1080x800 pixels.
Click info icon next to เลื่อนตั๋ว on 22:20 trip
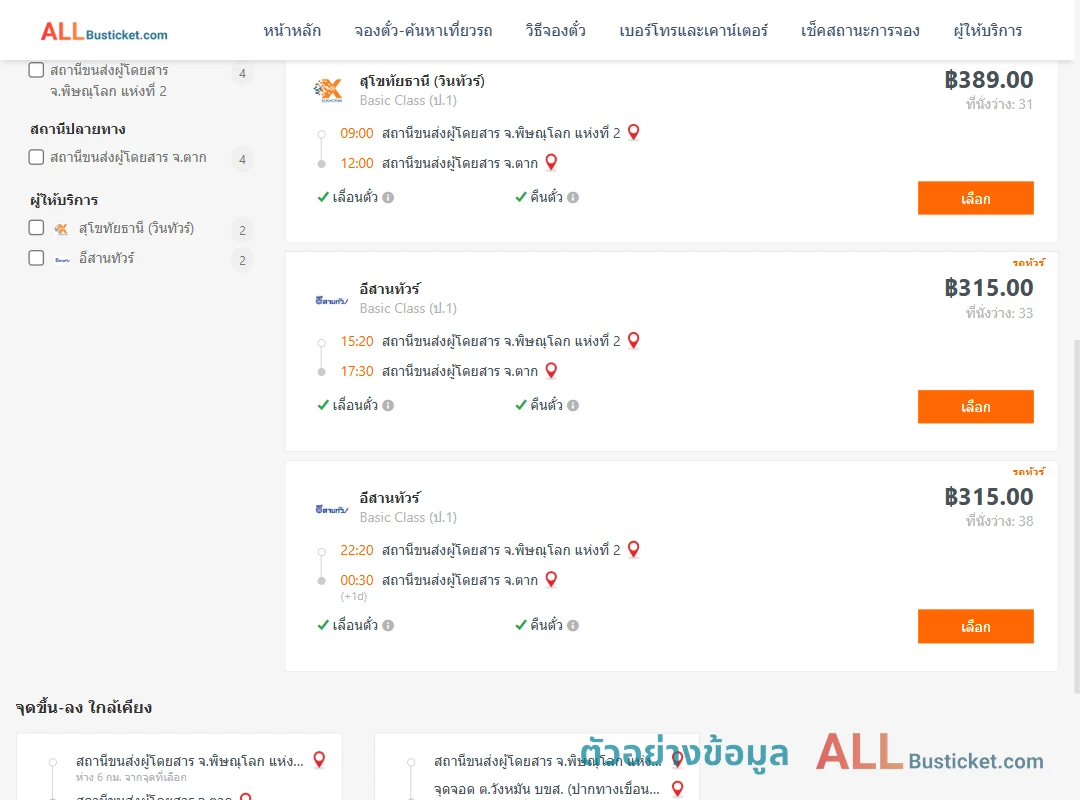click(x=388, y=626)
